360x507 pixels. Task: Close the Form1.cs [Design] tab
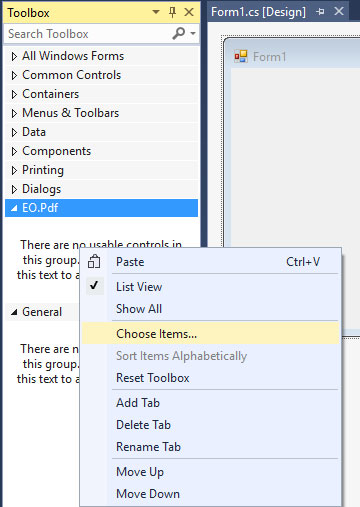(x=339, y=12)
